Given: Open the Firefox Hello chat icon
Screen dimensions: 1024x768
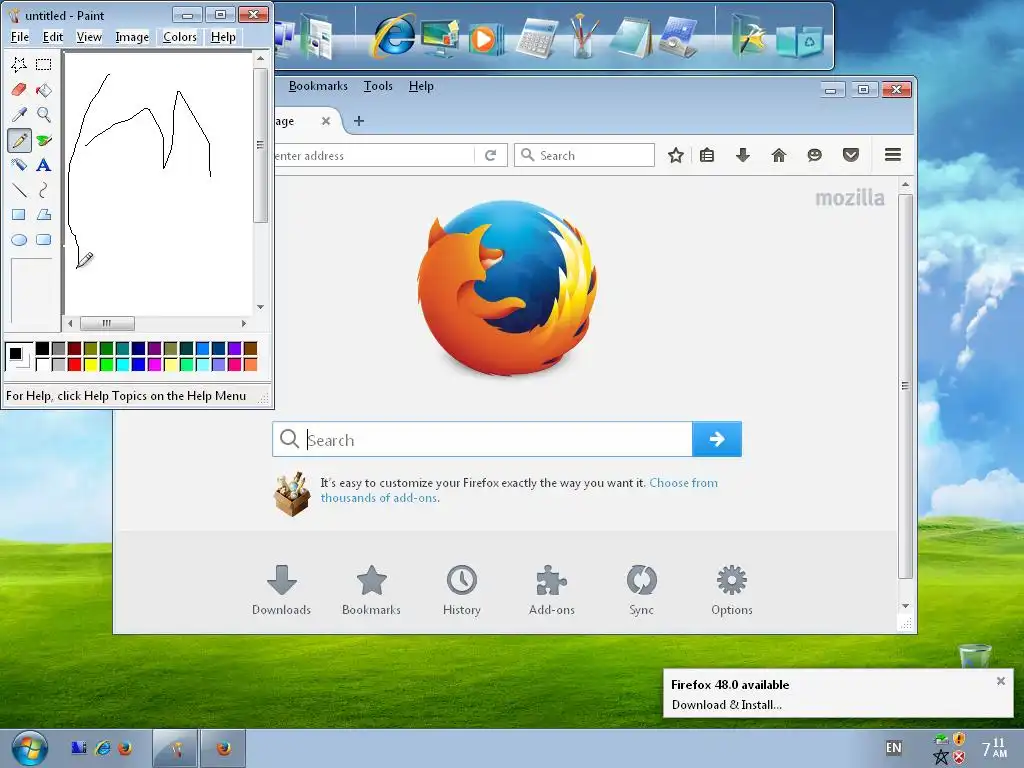Looking at the screenshot, I should click(x=814, y=155).
